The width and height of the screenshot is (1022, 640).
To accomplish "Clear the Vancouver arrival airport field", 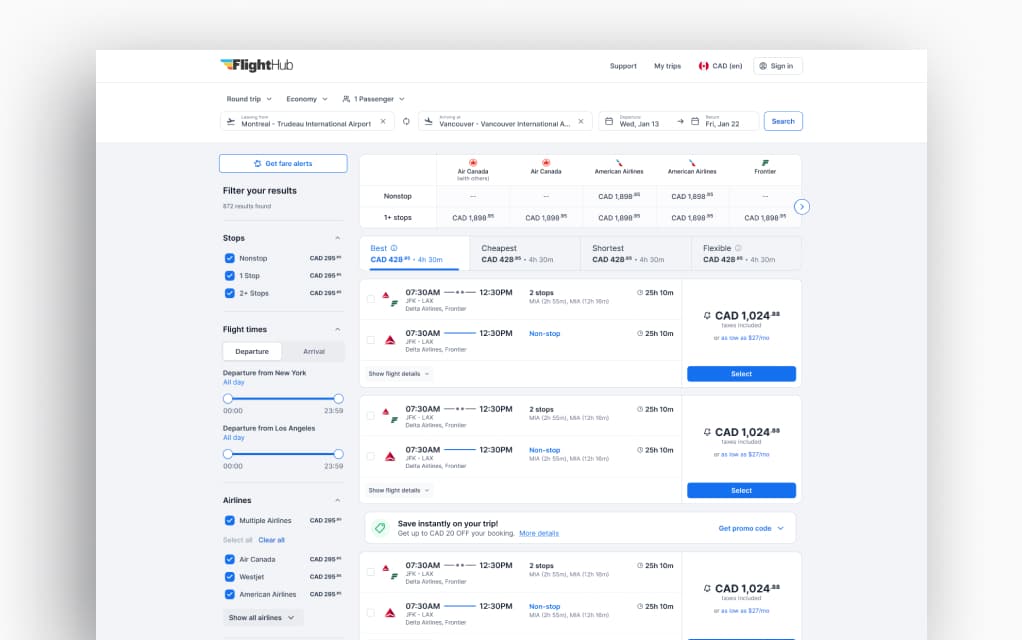I will [581, 121].
